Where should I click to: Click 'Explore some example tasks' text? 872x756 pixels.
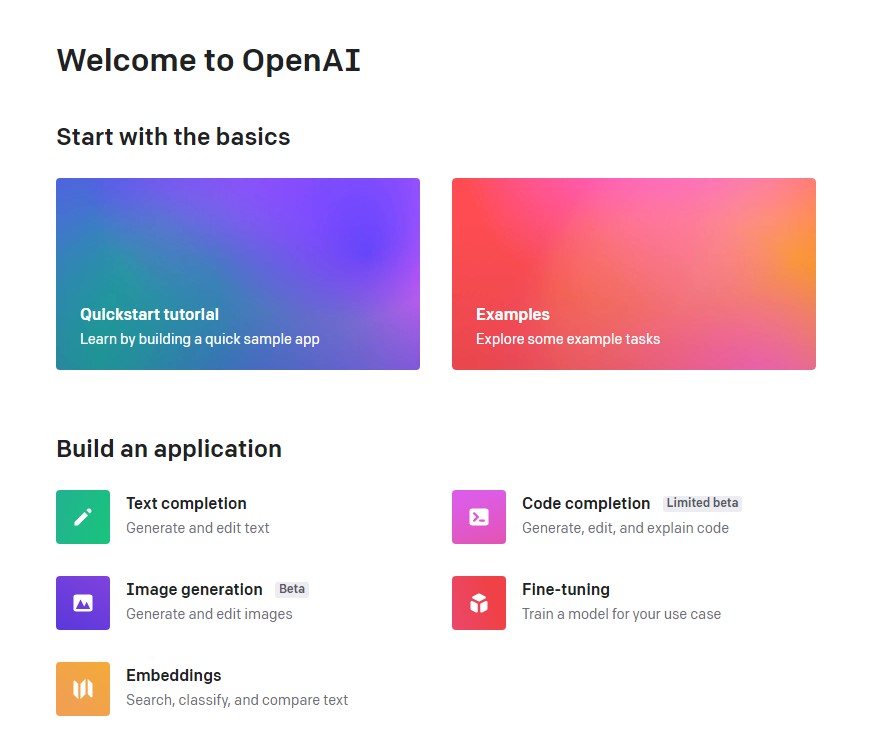pos(568,339)
